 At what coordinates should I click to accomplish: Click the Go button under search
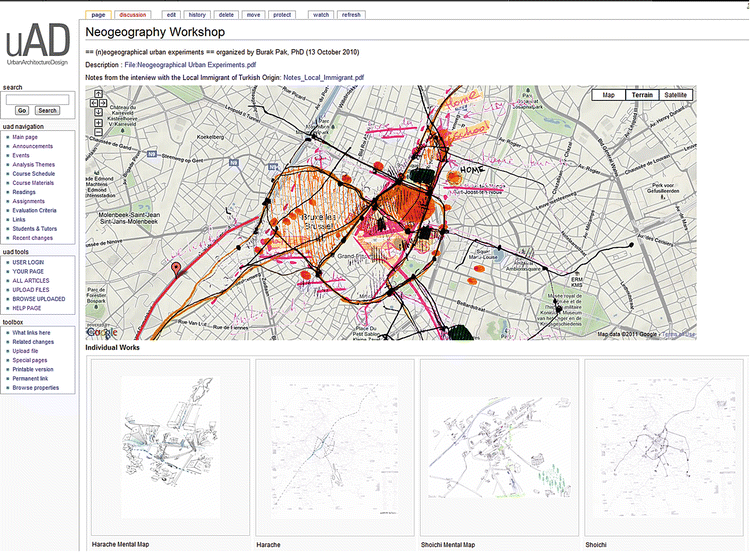pos(22,110)
